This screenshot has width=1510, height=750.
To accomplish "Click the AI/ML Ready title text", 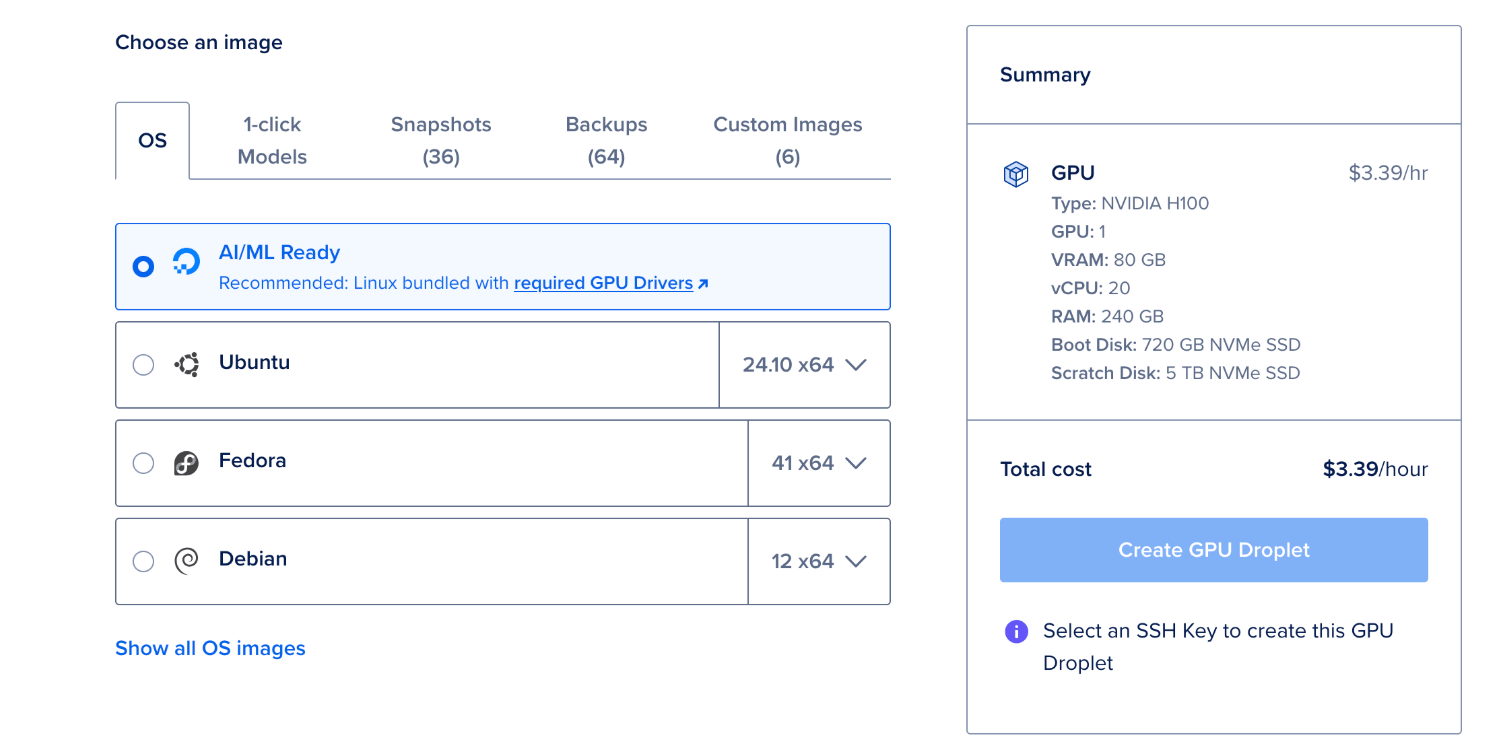I will (280, 253).
